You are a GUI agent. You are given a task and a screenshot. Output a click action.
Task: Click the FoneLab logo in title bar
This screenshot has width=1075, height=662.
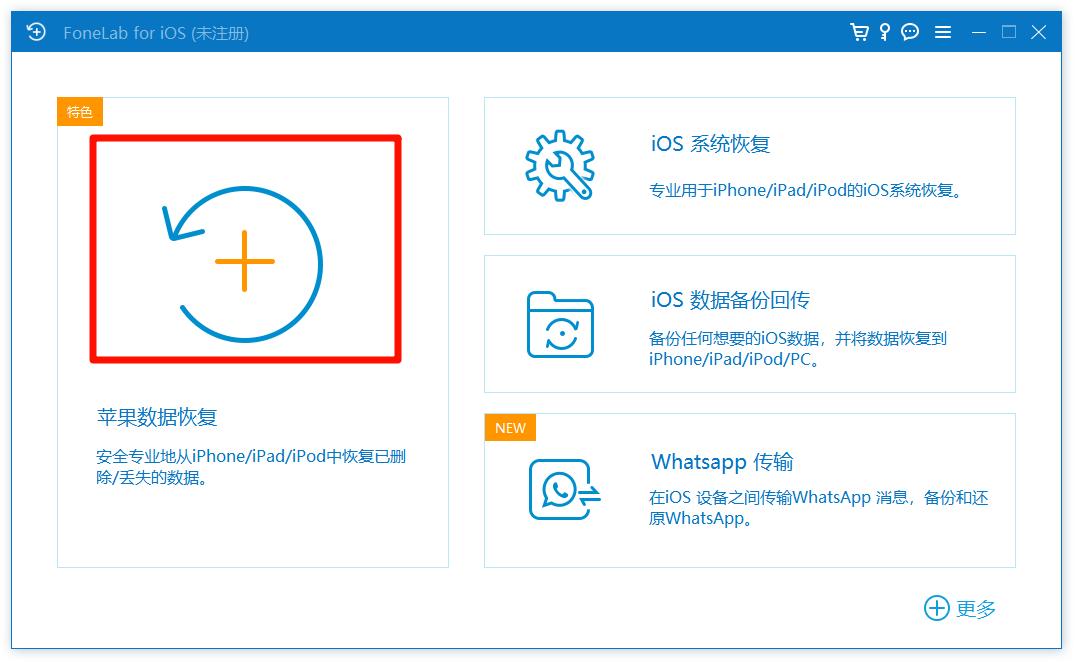[x=36, y=32]
